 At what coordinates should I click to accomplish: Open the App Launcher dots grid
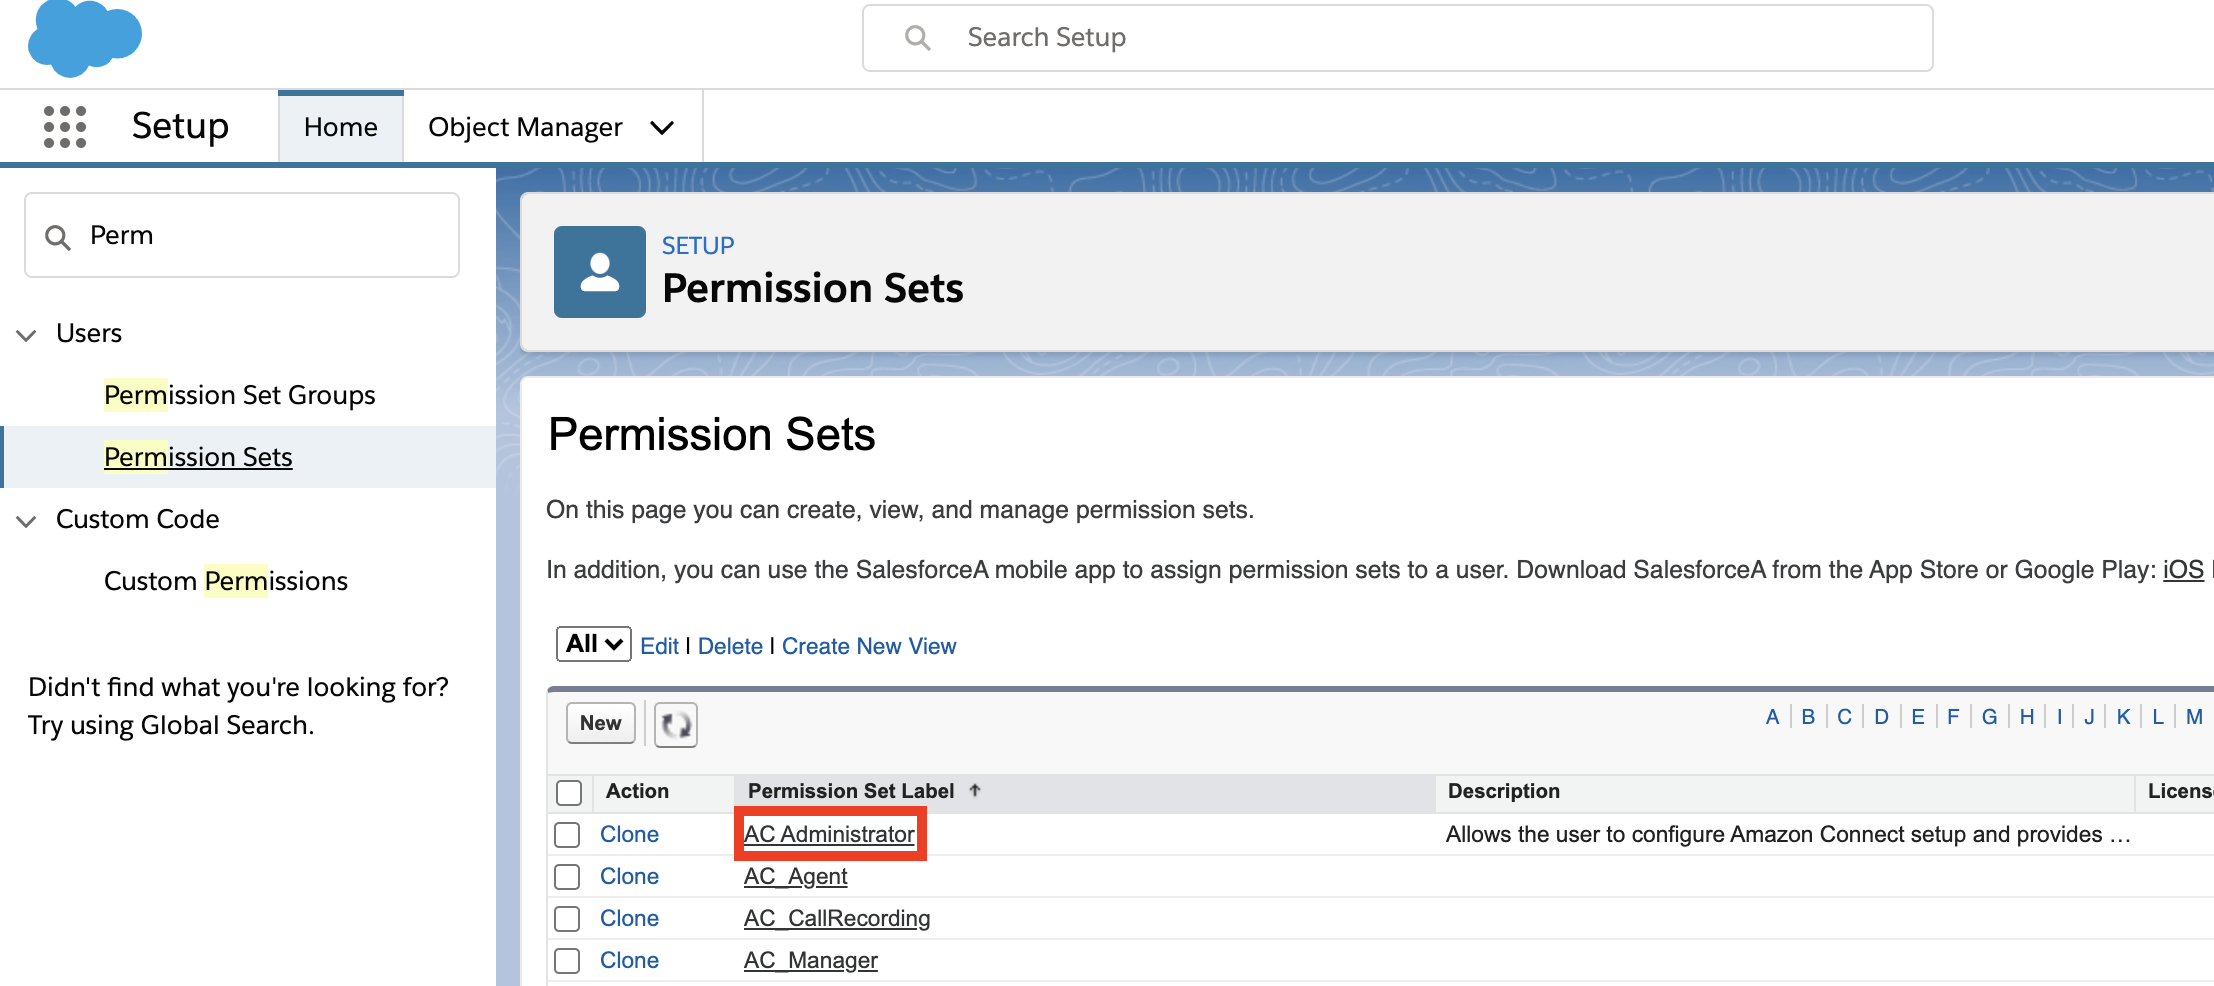(x=65, y=127)
